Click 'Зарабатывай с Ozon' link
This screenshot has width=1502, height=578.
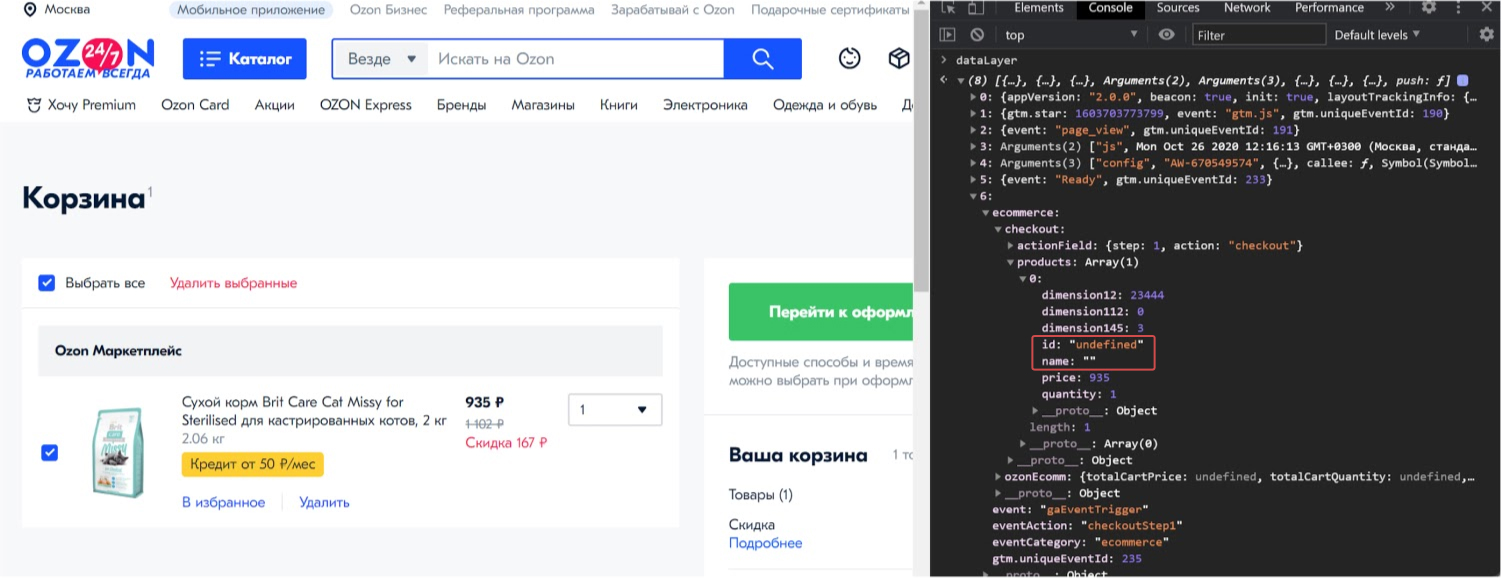coord(672,9)
